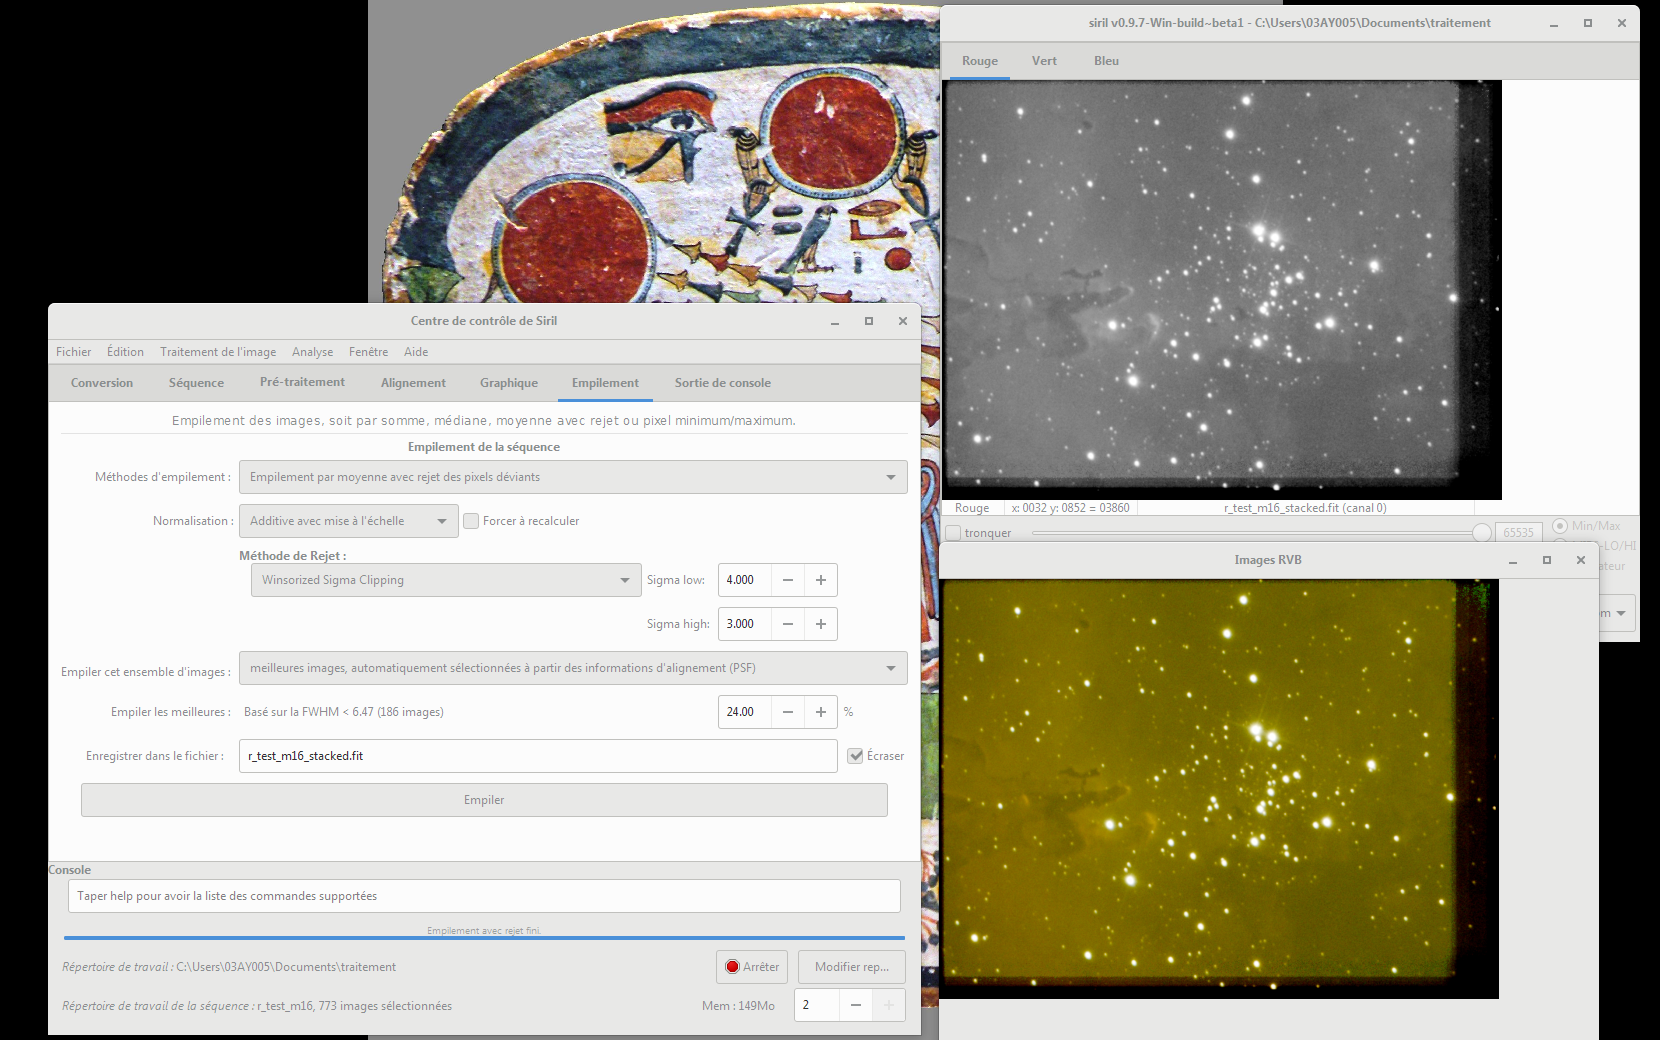Maximize the siril v0.9.7 image window
The image size is (1660, 1040).
tap(1588, 23)
